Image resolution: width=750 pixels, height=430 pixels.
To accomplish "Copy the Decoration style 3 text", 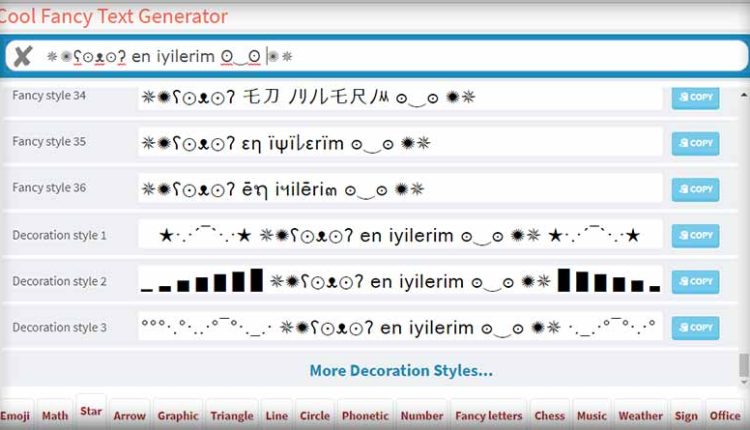I will [x=695, y=328].
